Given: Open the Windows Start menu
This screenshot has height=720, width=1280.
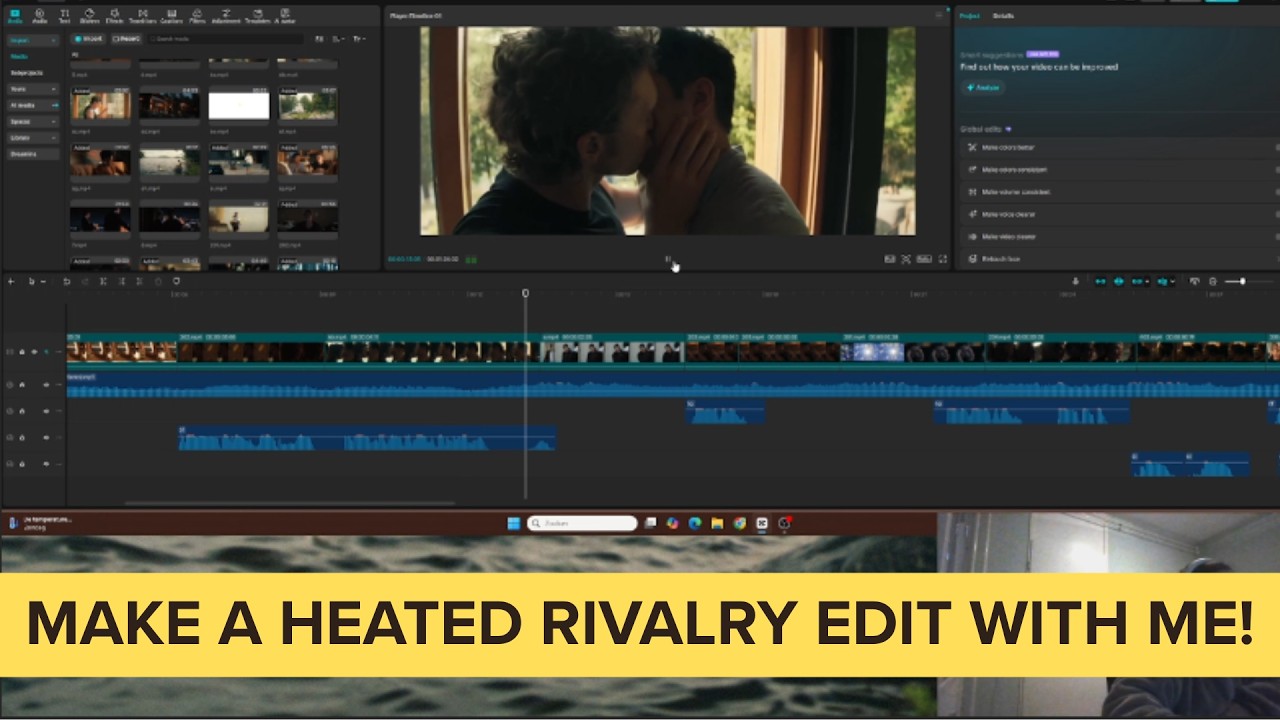Looking at the screenshot, I should (513, 523).
